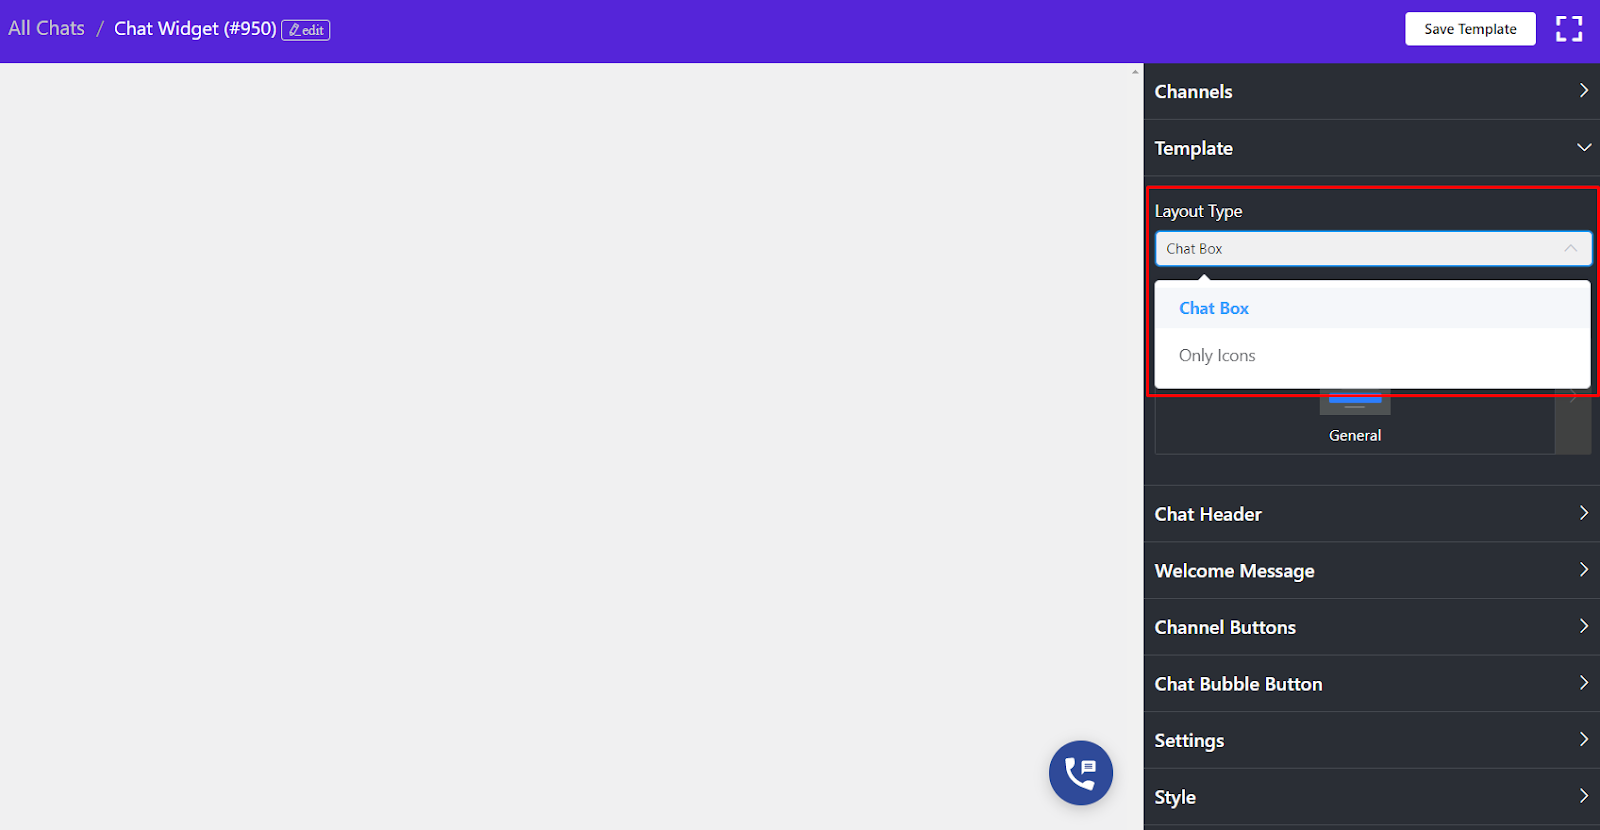Image resolution: width=1600 pixels, height=830 pixels.
Task: Click the Layout Type label
Action: point(1198,211)
